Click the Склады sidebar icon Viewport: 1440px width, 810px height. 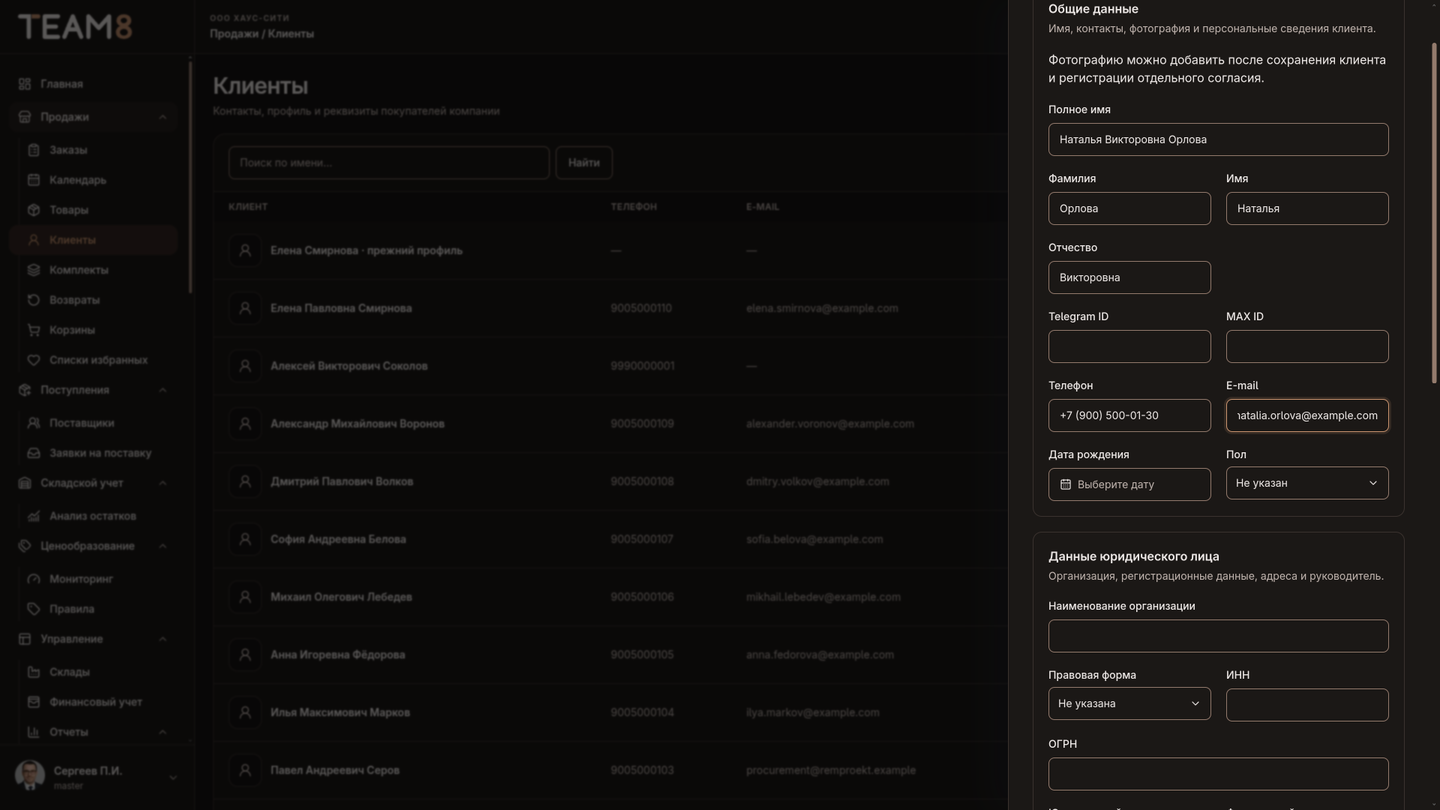coord(33,672)
